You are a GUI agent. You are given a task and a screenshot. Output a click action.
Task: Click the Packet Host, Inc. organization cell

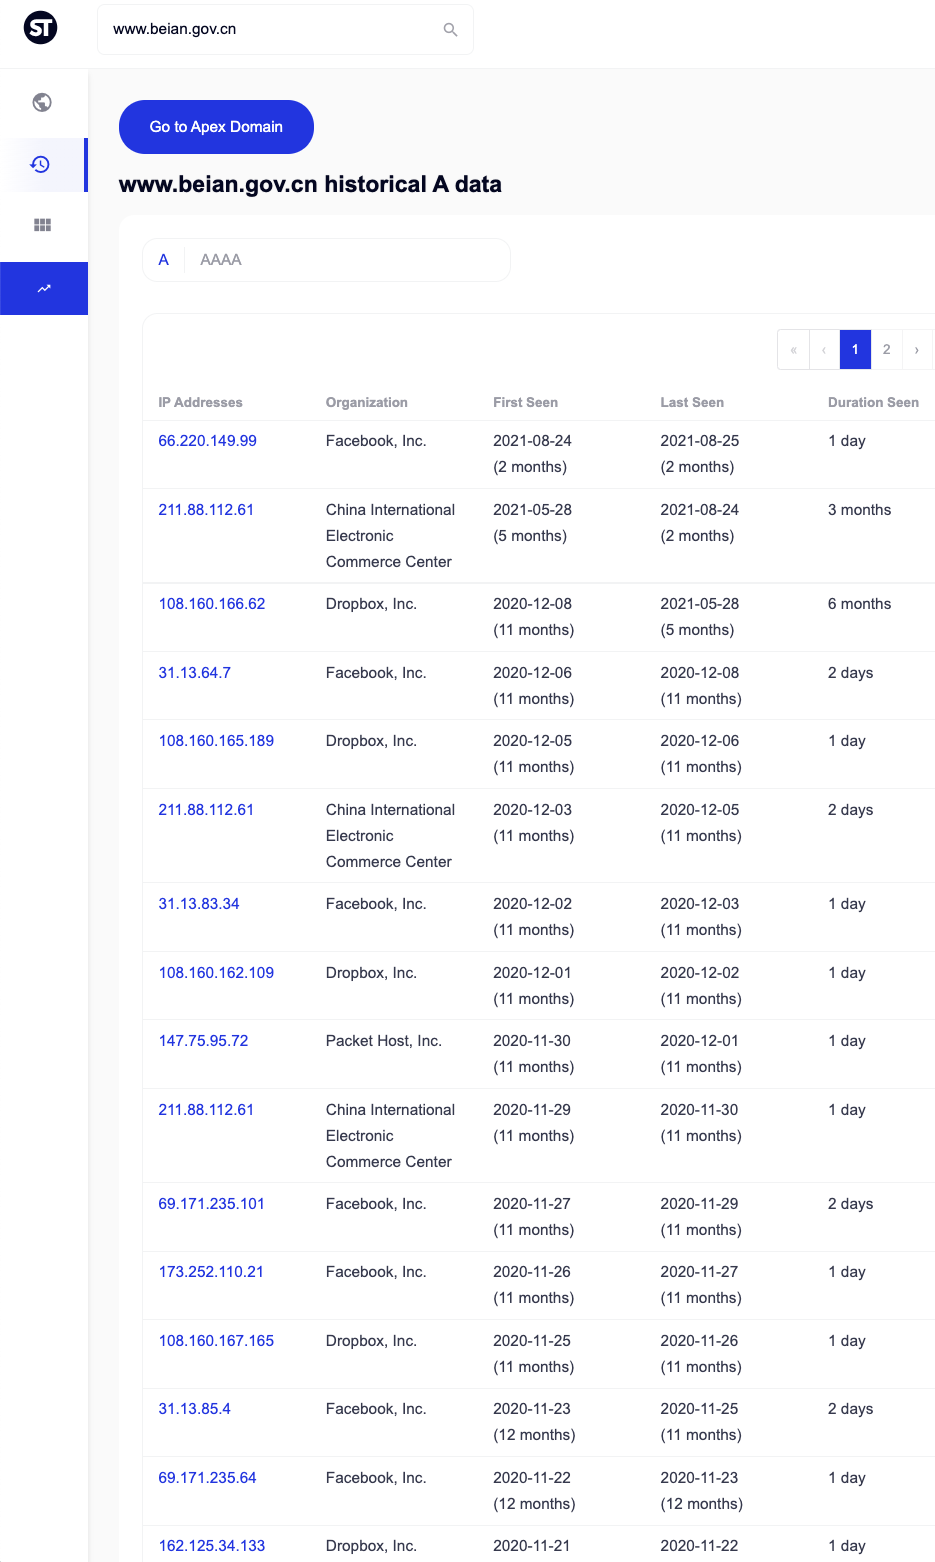click(x=384, y=1041)
